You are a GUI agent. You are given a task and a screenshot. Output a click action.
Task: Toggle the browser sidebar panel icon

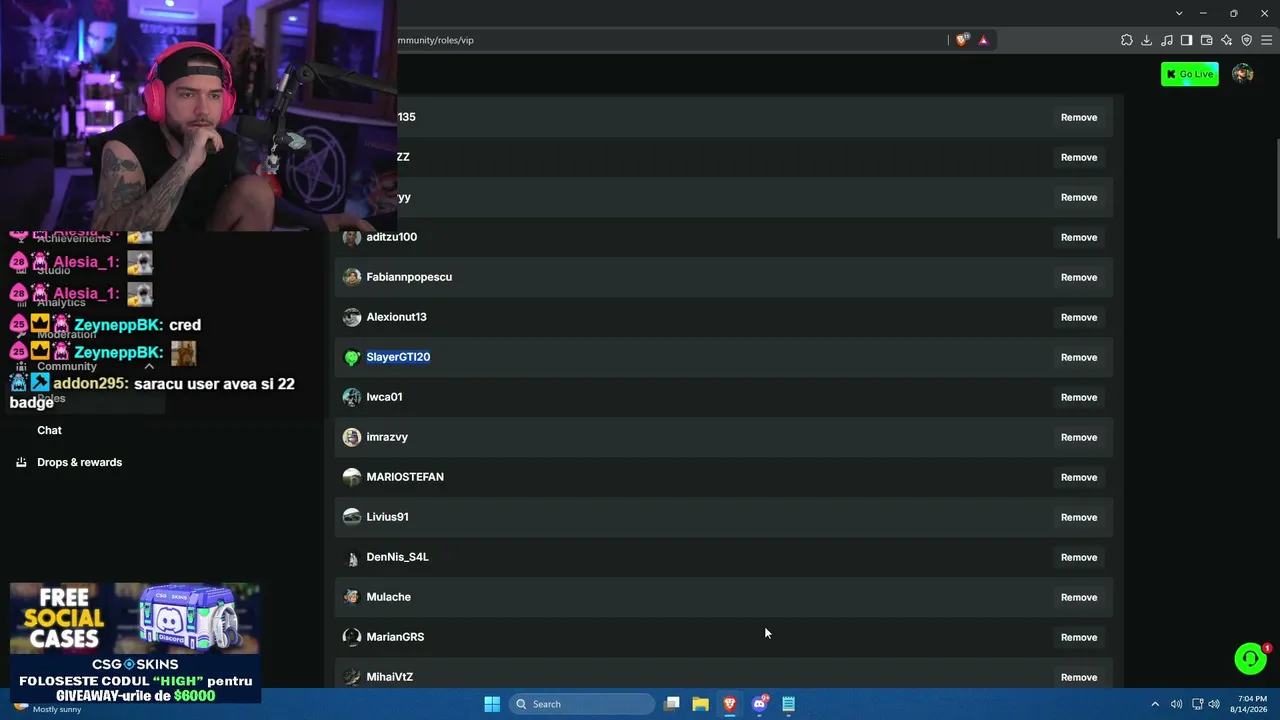(1187, 40)
